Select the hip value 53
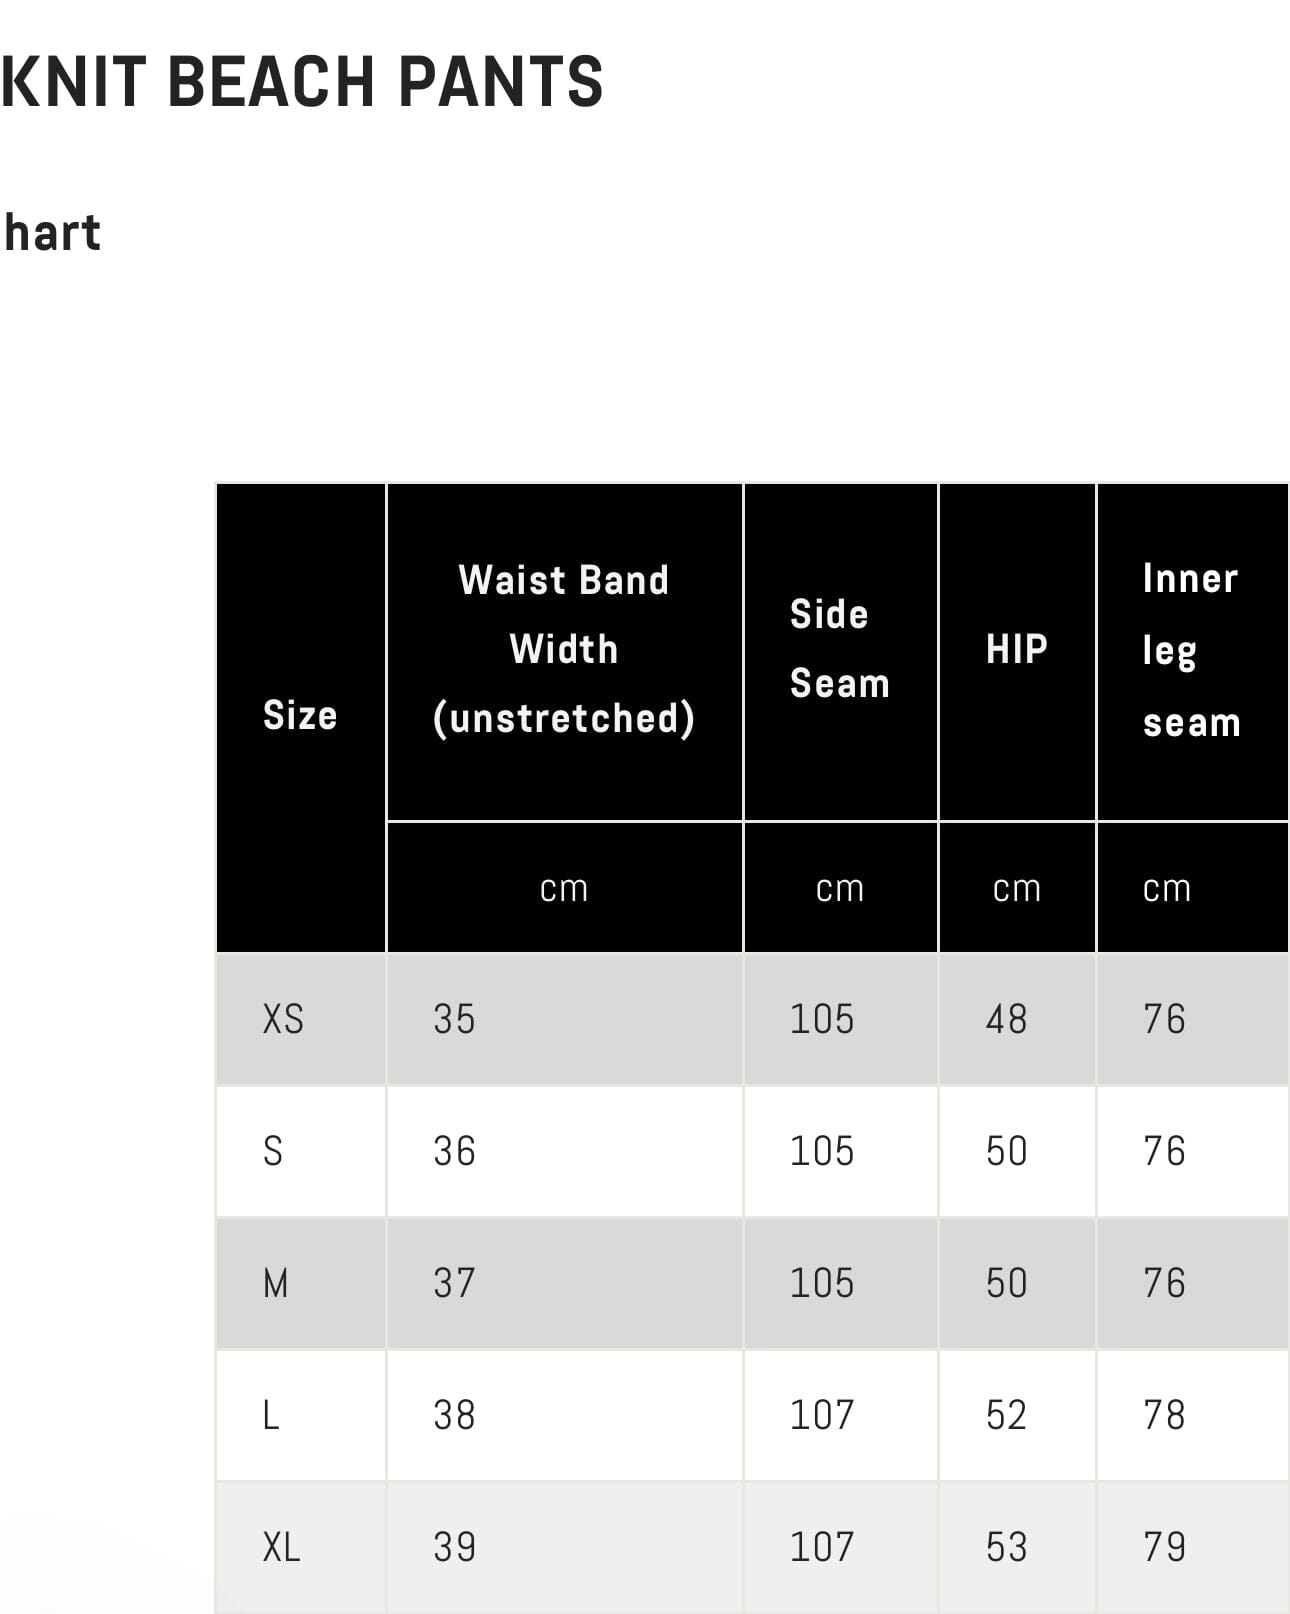Image resolution: width=1290 pixels, height=1614 pixels. click(x=1006, y=1547)
